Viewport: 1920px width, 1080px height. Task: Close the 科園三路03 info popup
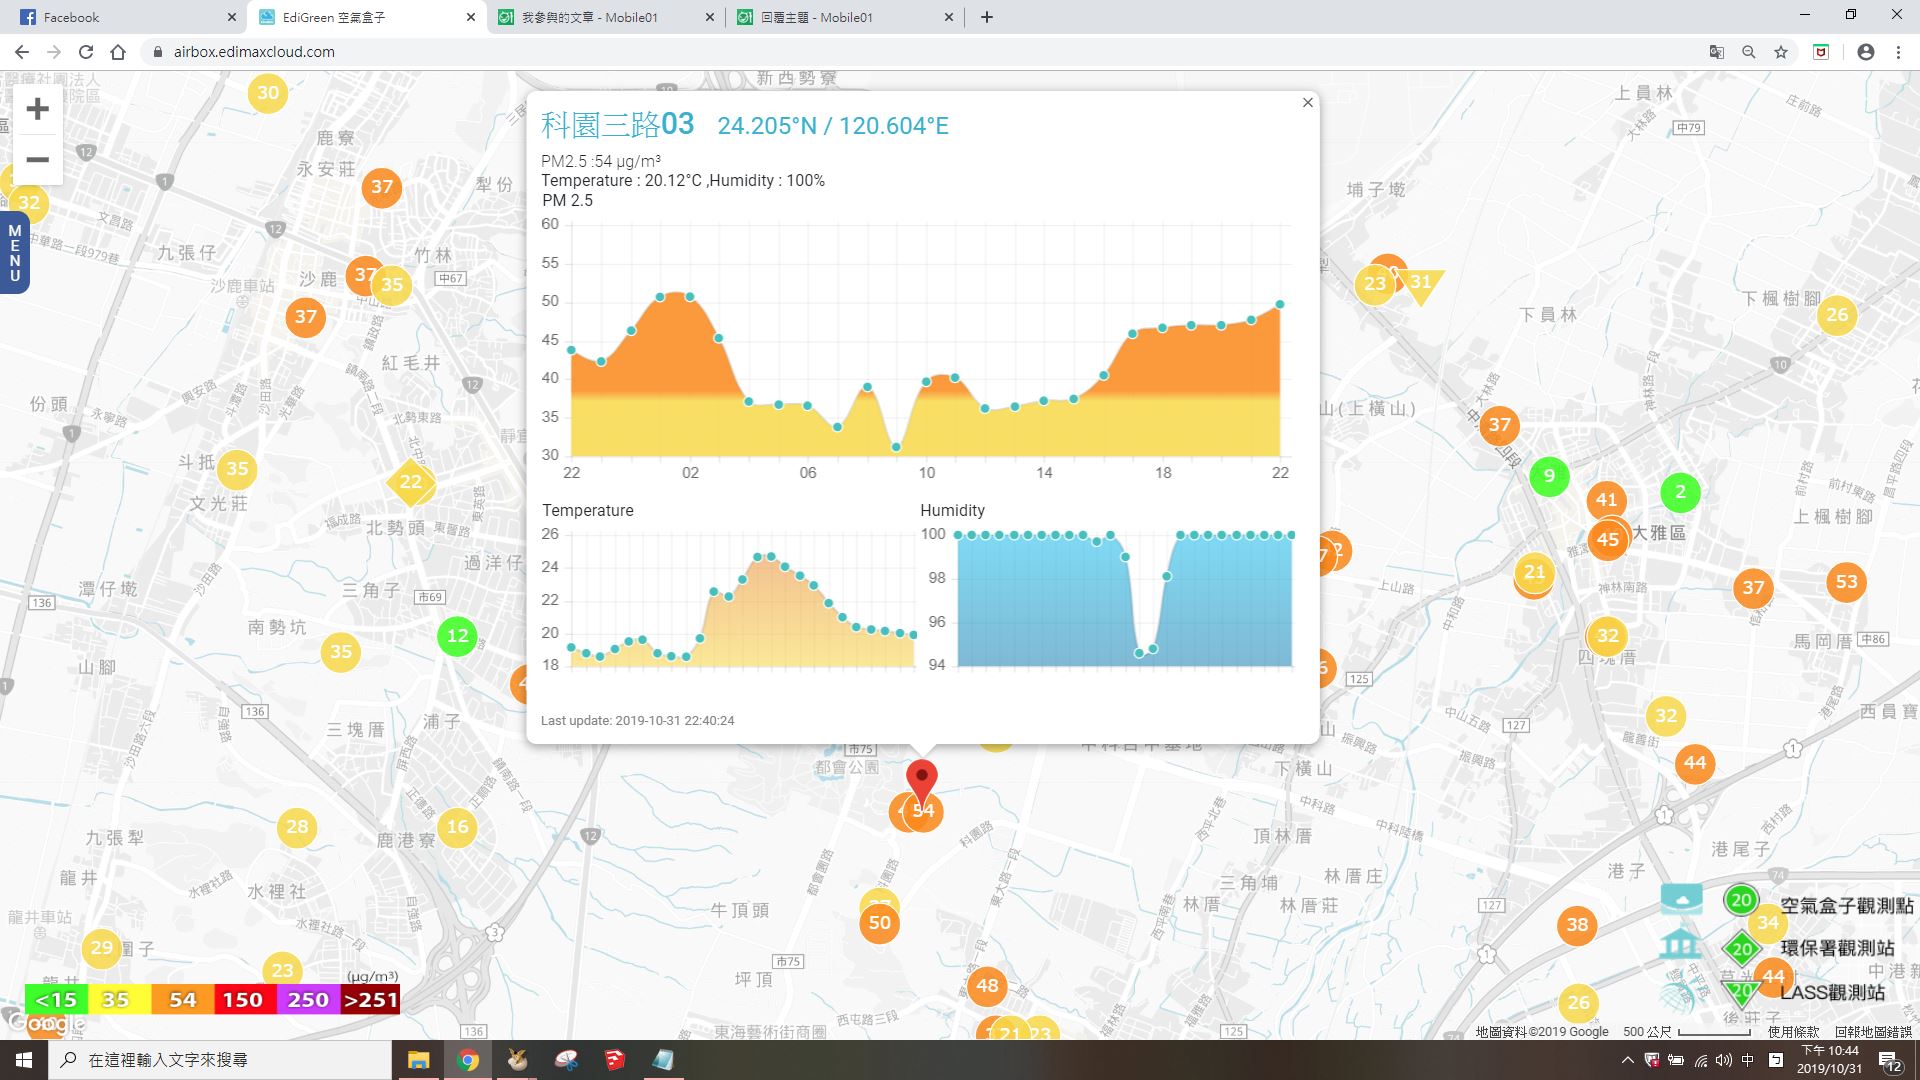tap(1307, 103)
